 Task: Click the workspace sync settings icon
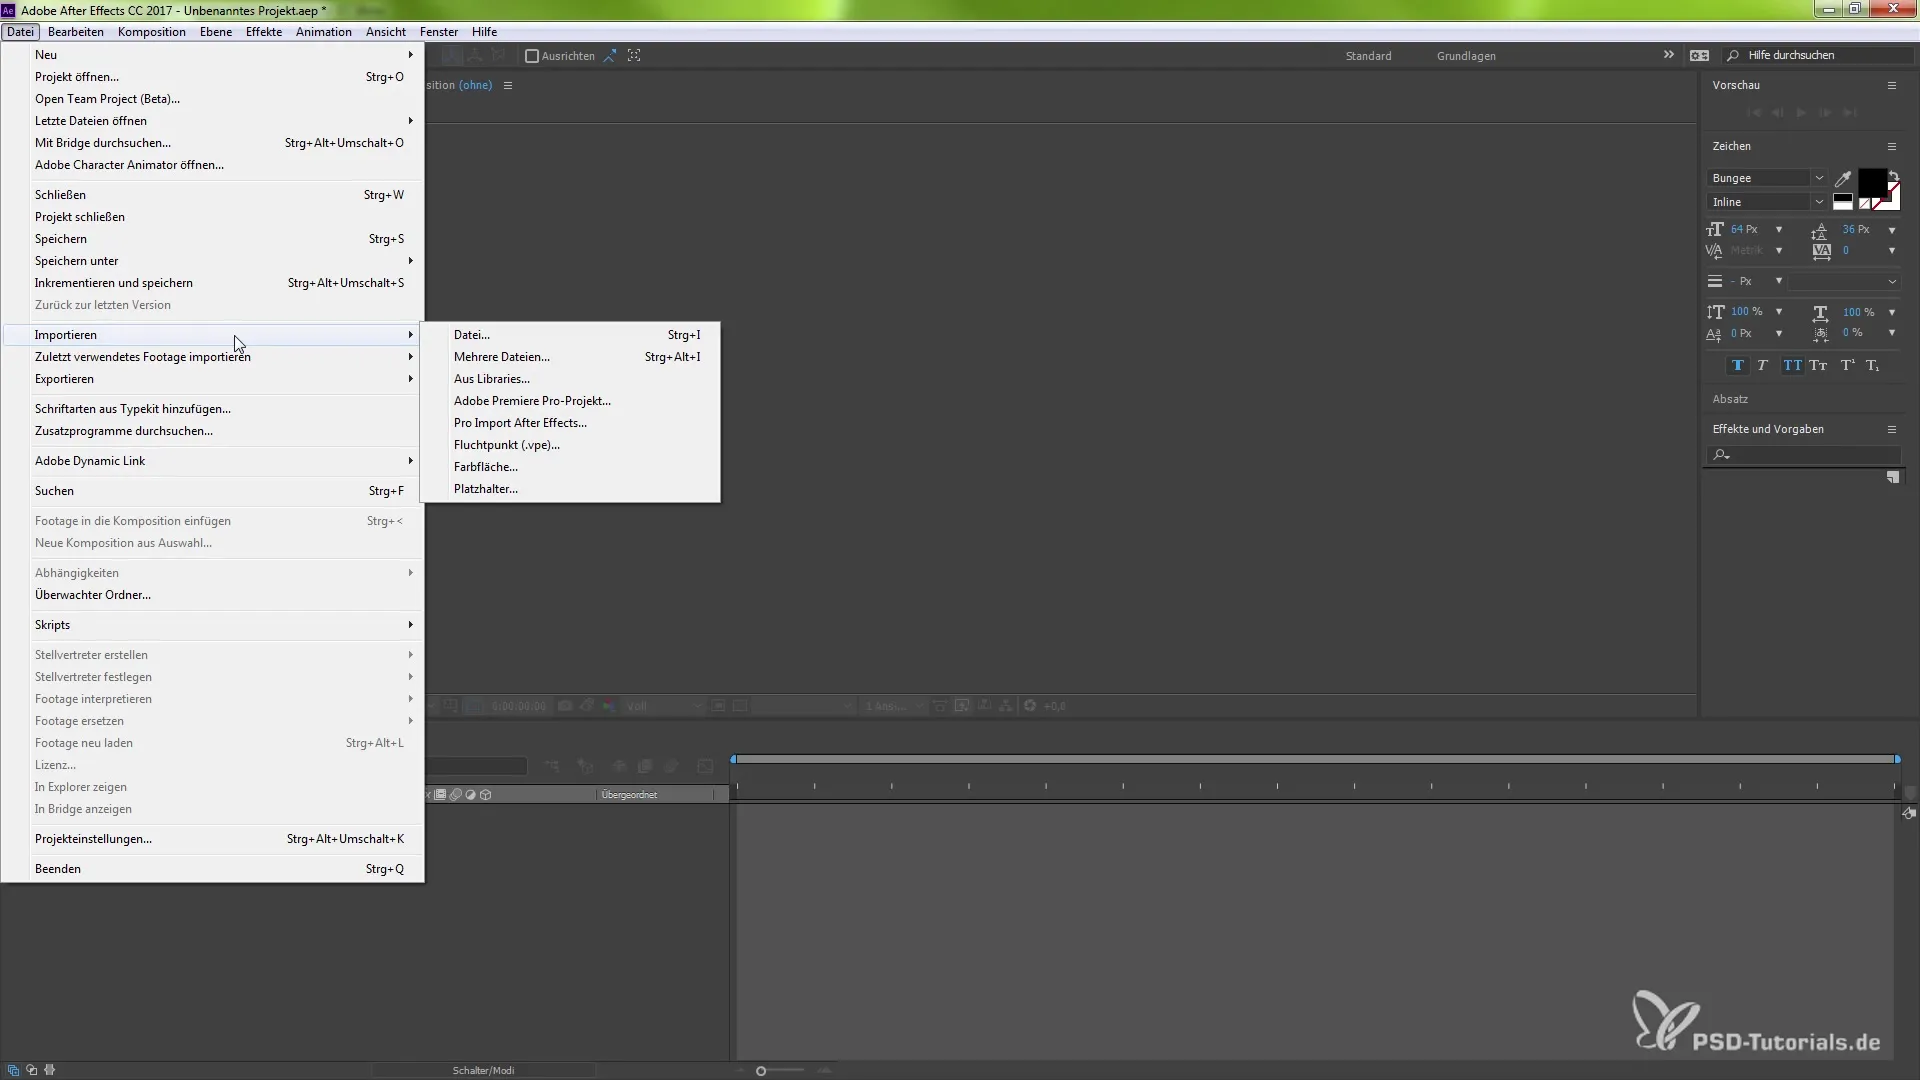pyautogui.click(x=1699, y=56)
